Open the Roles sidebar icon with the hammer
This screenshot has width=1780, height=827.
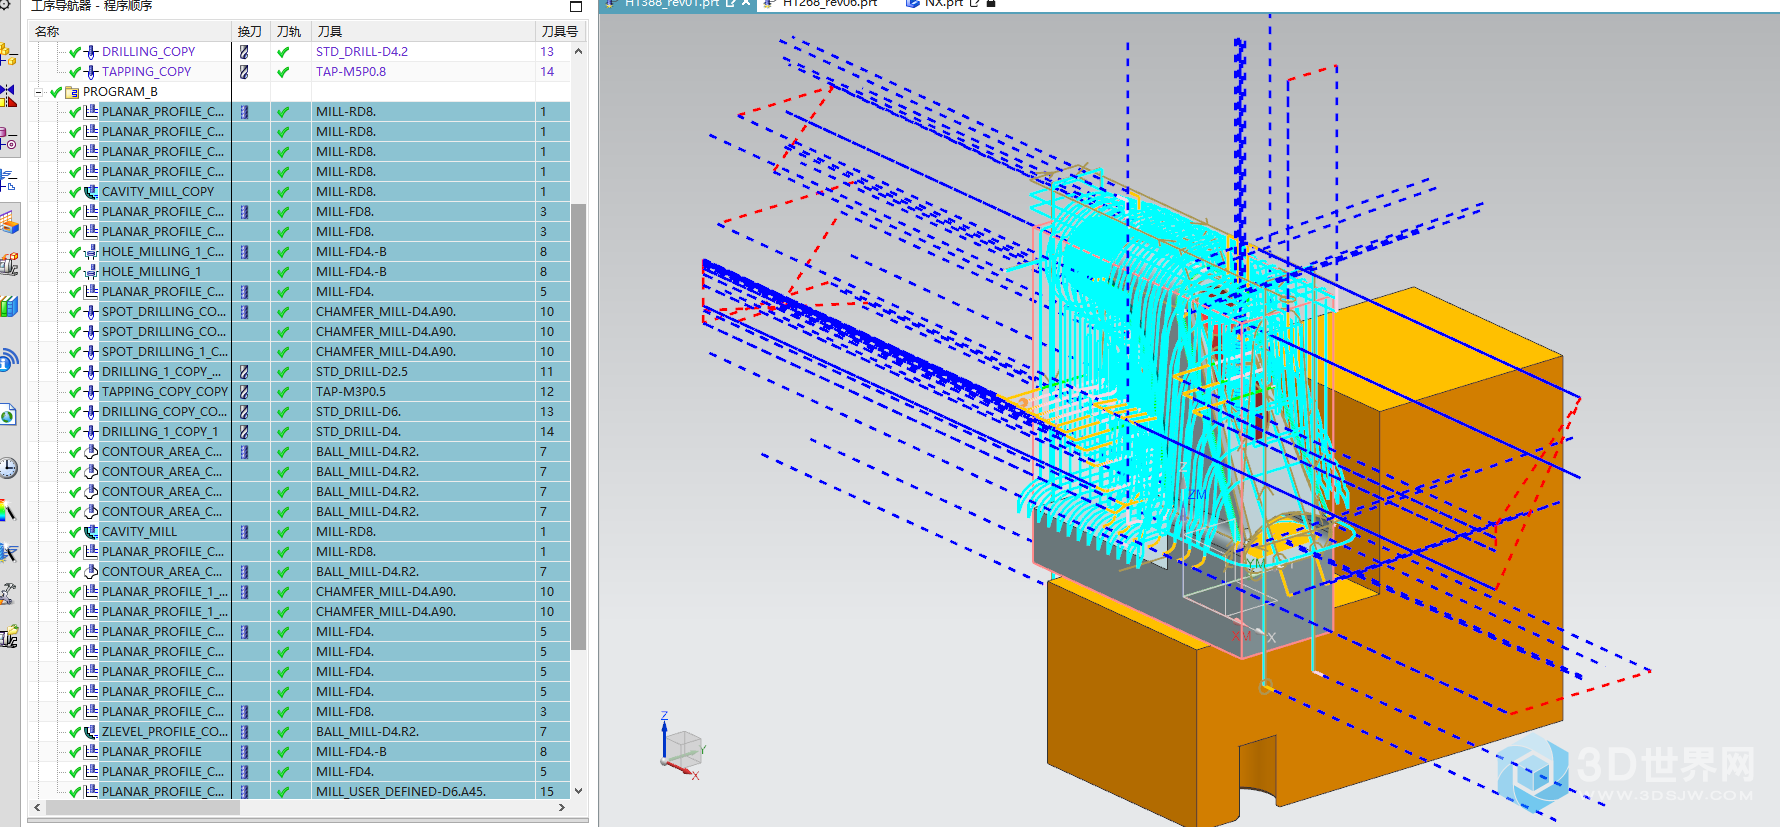click(8, 595)
